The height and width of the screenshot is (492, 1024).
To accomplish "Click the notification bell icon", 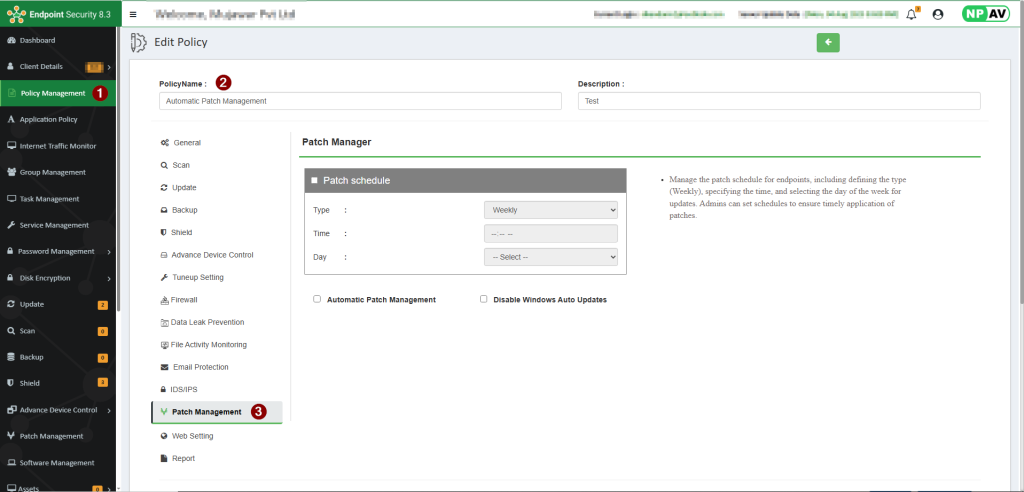I will [x=911, y=15].
